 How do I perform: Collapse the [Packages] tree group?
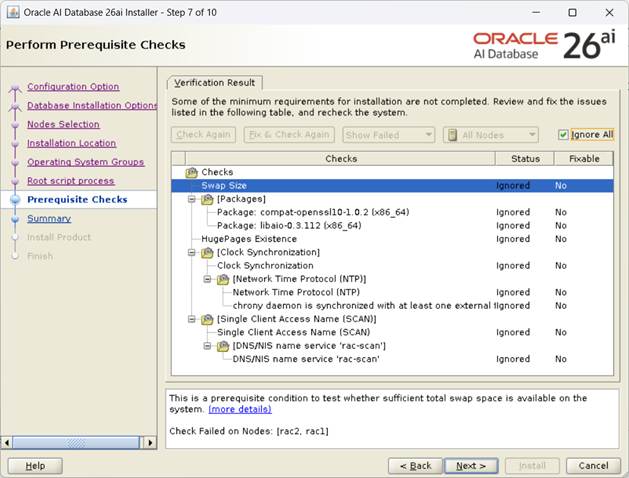click(192, 199)
